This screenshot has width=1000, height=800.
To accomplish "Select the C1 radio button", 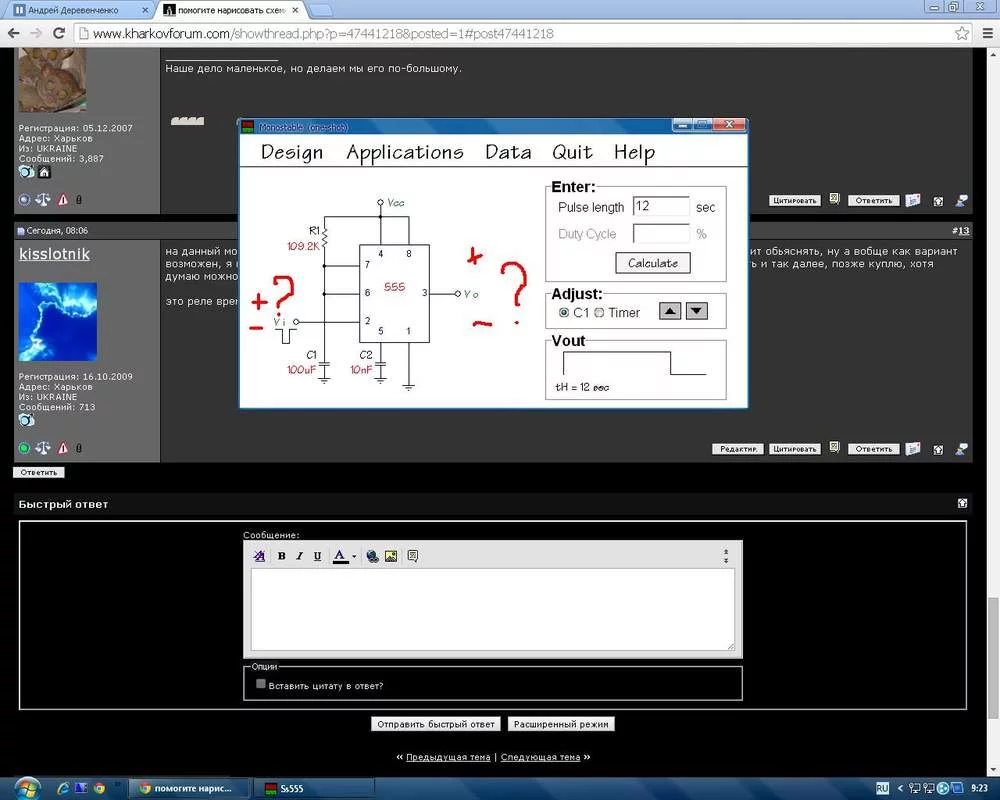I will (x=564, y=313).
